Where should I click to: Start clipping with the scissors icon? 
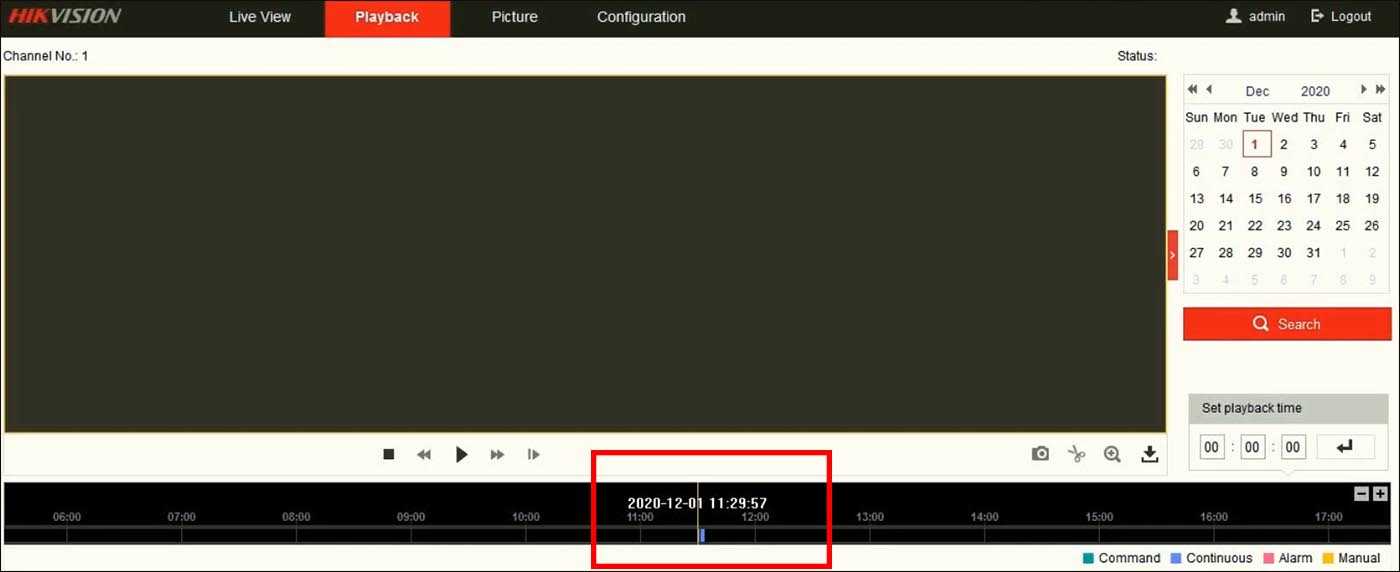point(1076,454)
